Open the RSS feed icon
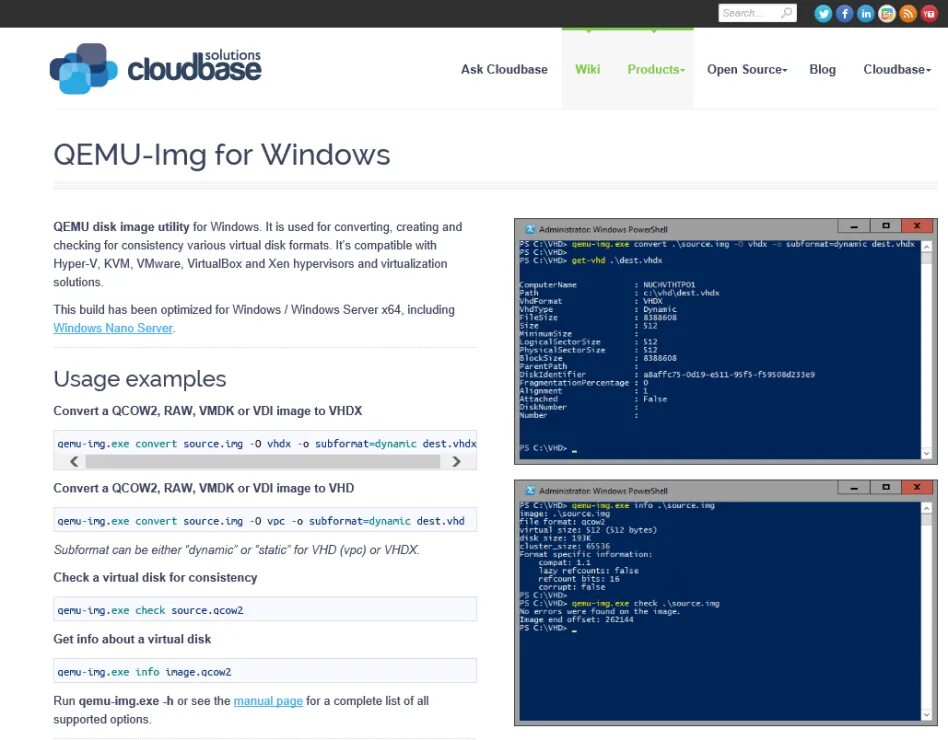Viewport: 948px width, 740px height. pos(907,13)
